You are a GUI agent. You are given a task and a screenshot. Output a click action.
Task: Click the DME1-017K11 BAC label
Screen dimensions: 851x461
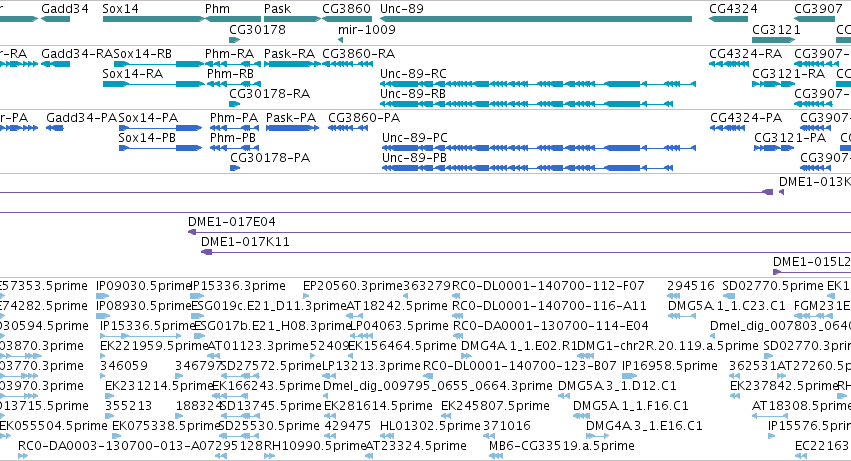pos(245,242)
